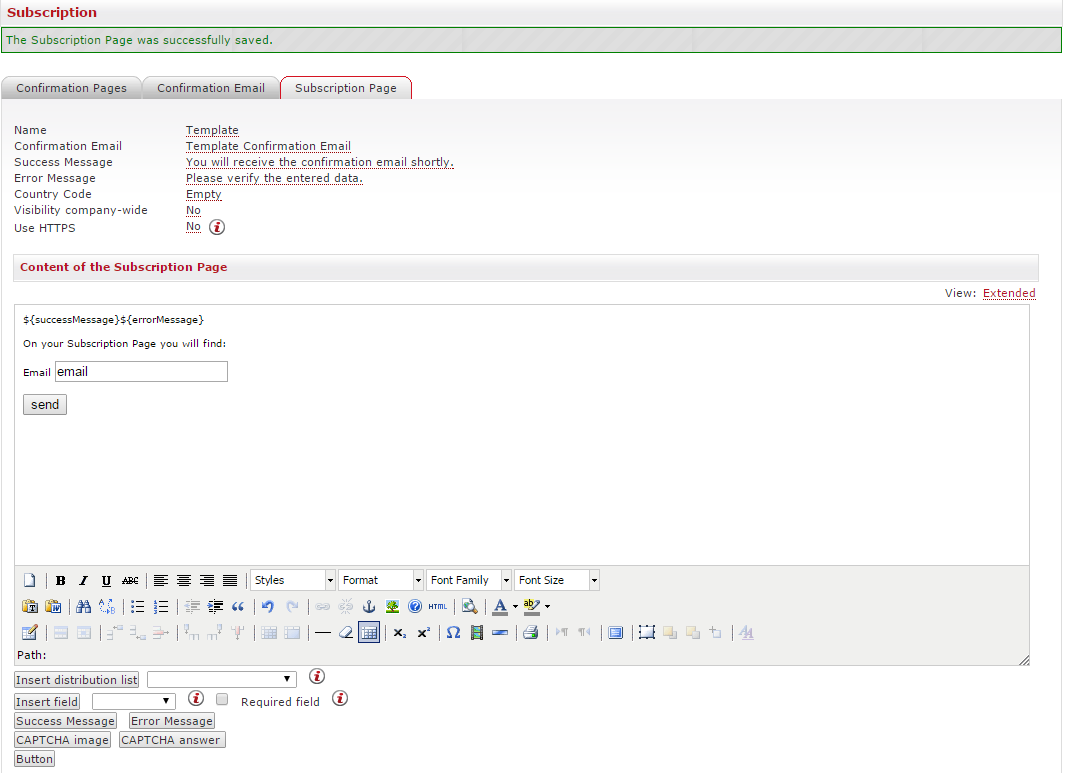The height and width of the screenshot is (773, 1067).
Task: Open the Confirmation Email tab
Action: coord(211,88)
